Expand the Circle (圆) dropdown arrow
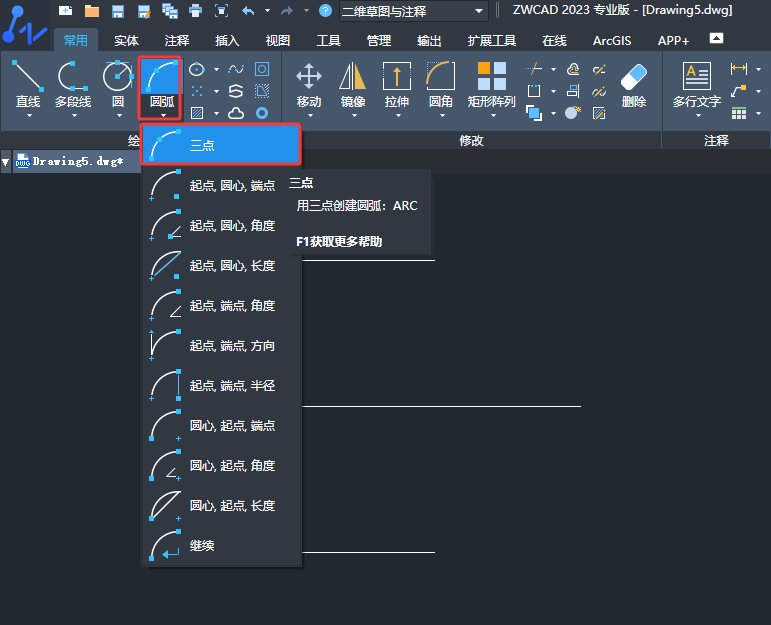Screen dimensions: 771x625 pos(119,116)
